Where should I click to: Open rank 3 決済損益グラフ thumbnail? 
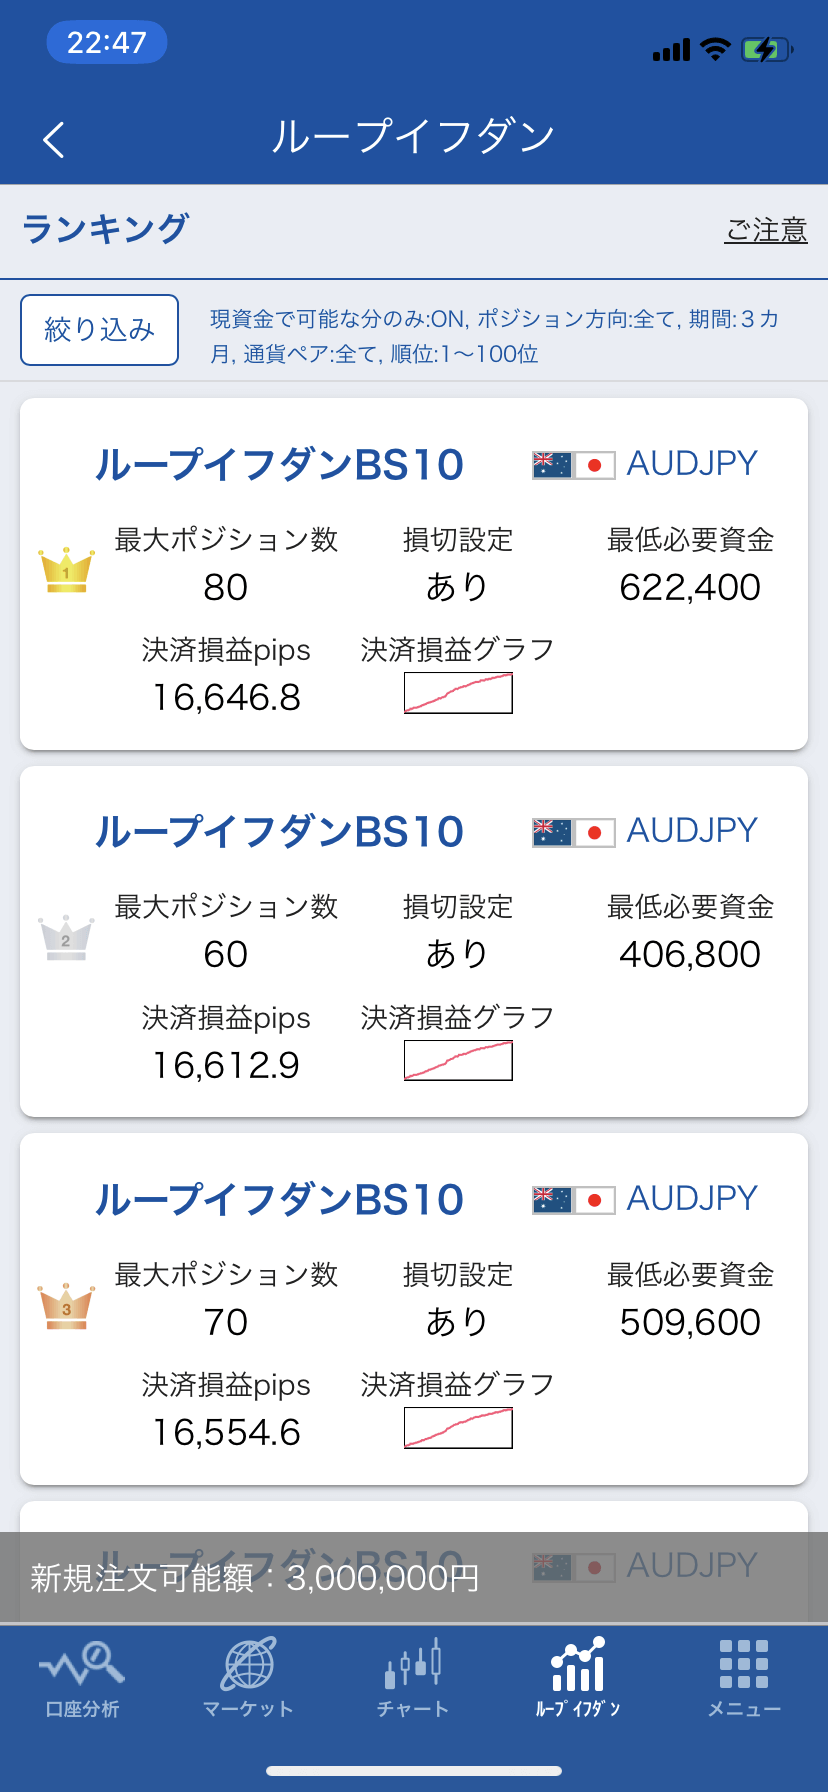pos(458,1428)
